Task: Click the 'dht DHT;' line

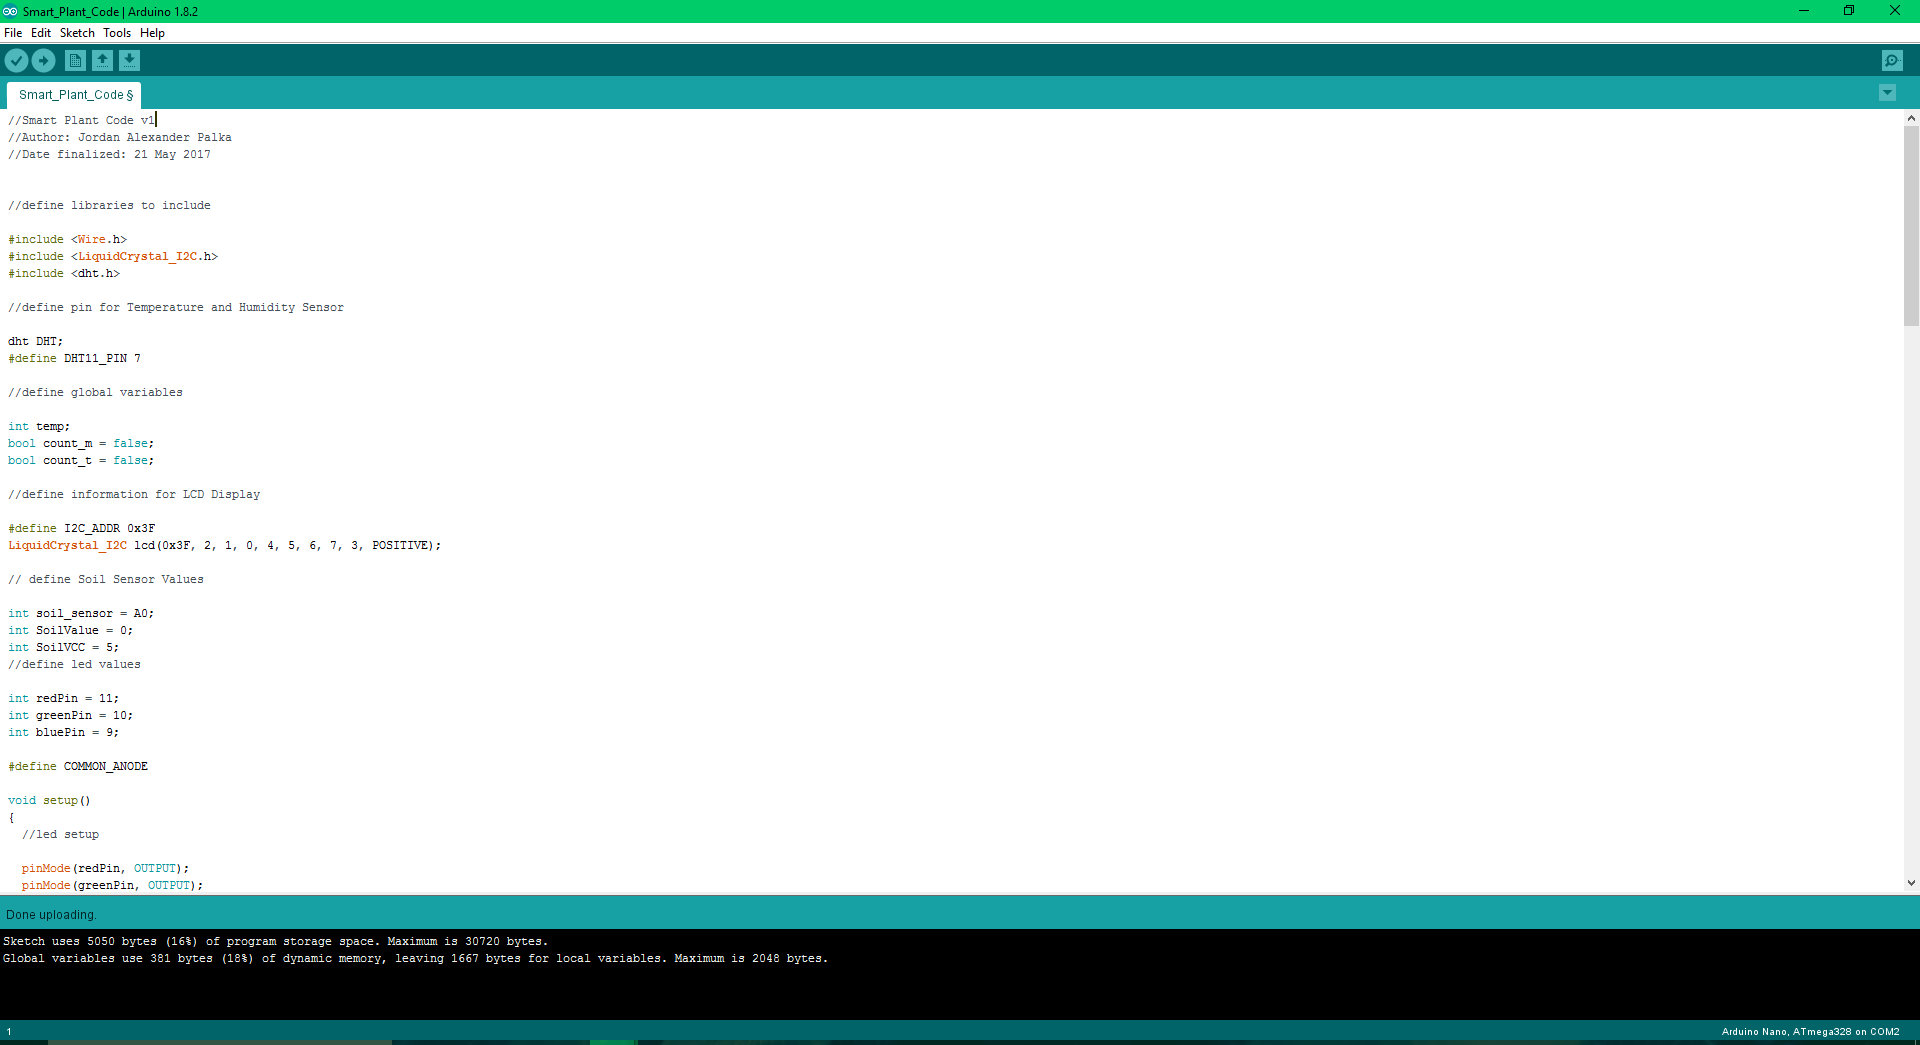Action: 35,341
